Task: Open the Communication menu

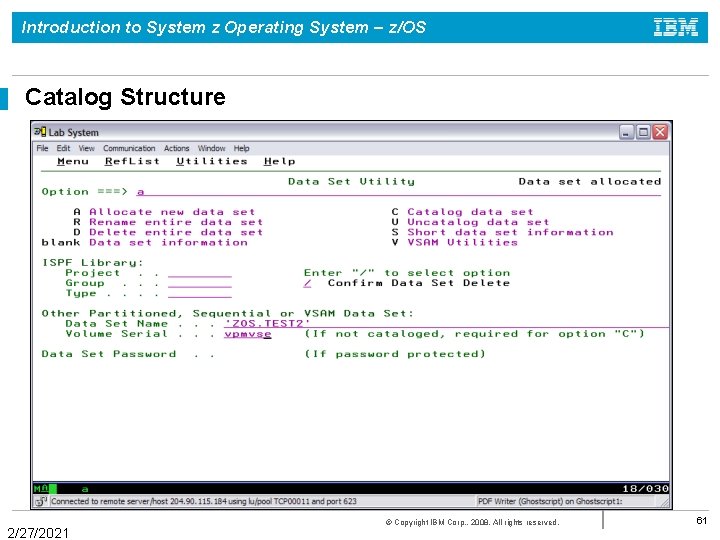Action: tap(129, 148)
